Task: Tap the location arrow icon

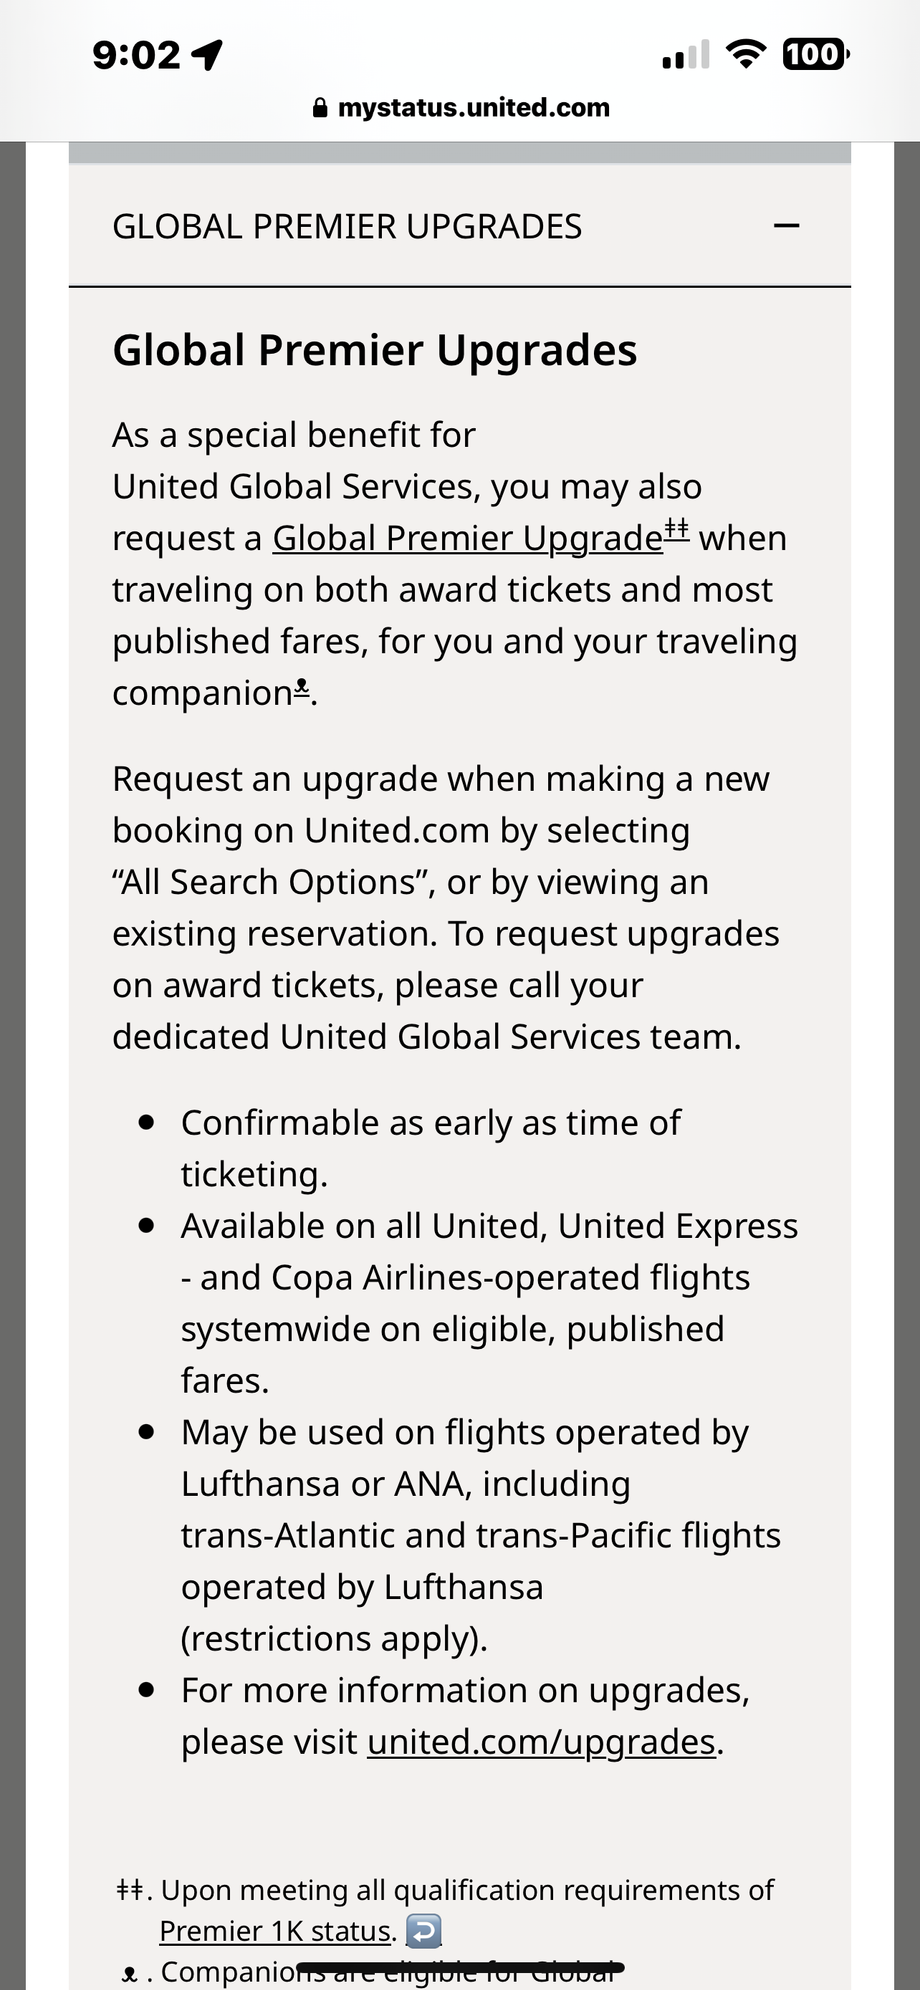Action: tap(207, 54)
